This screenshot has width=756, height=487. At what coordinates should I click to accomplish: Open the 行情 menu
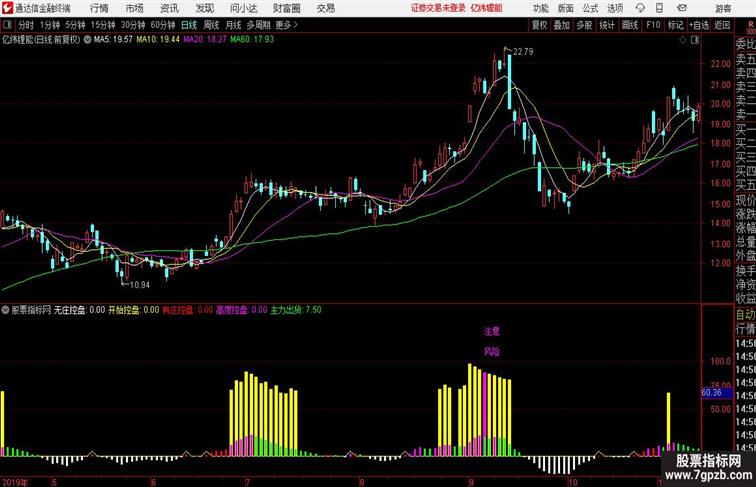pyautogui.click(x=99, y=8)
